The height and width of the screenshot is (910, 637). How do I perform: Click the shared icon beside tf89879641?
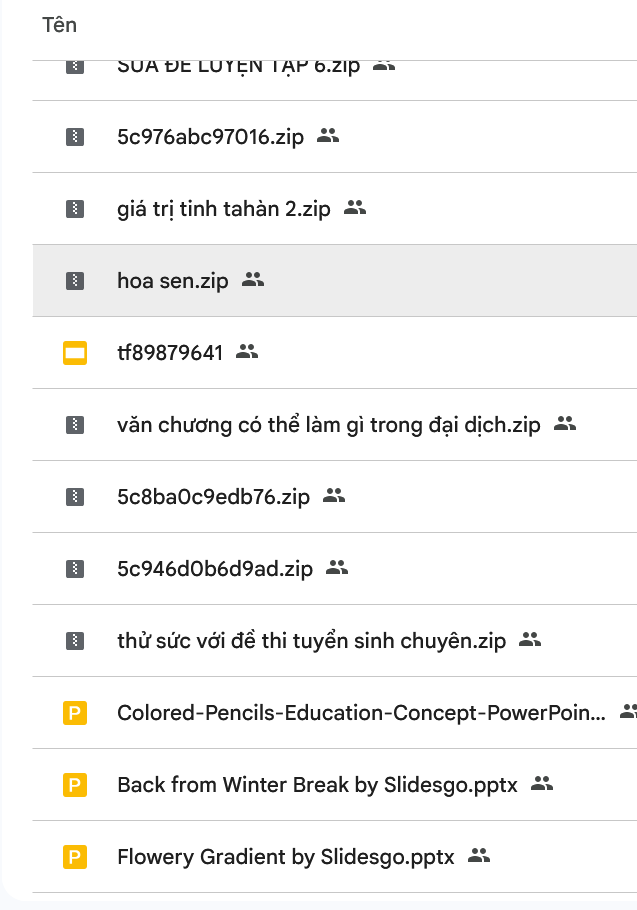247,352
